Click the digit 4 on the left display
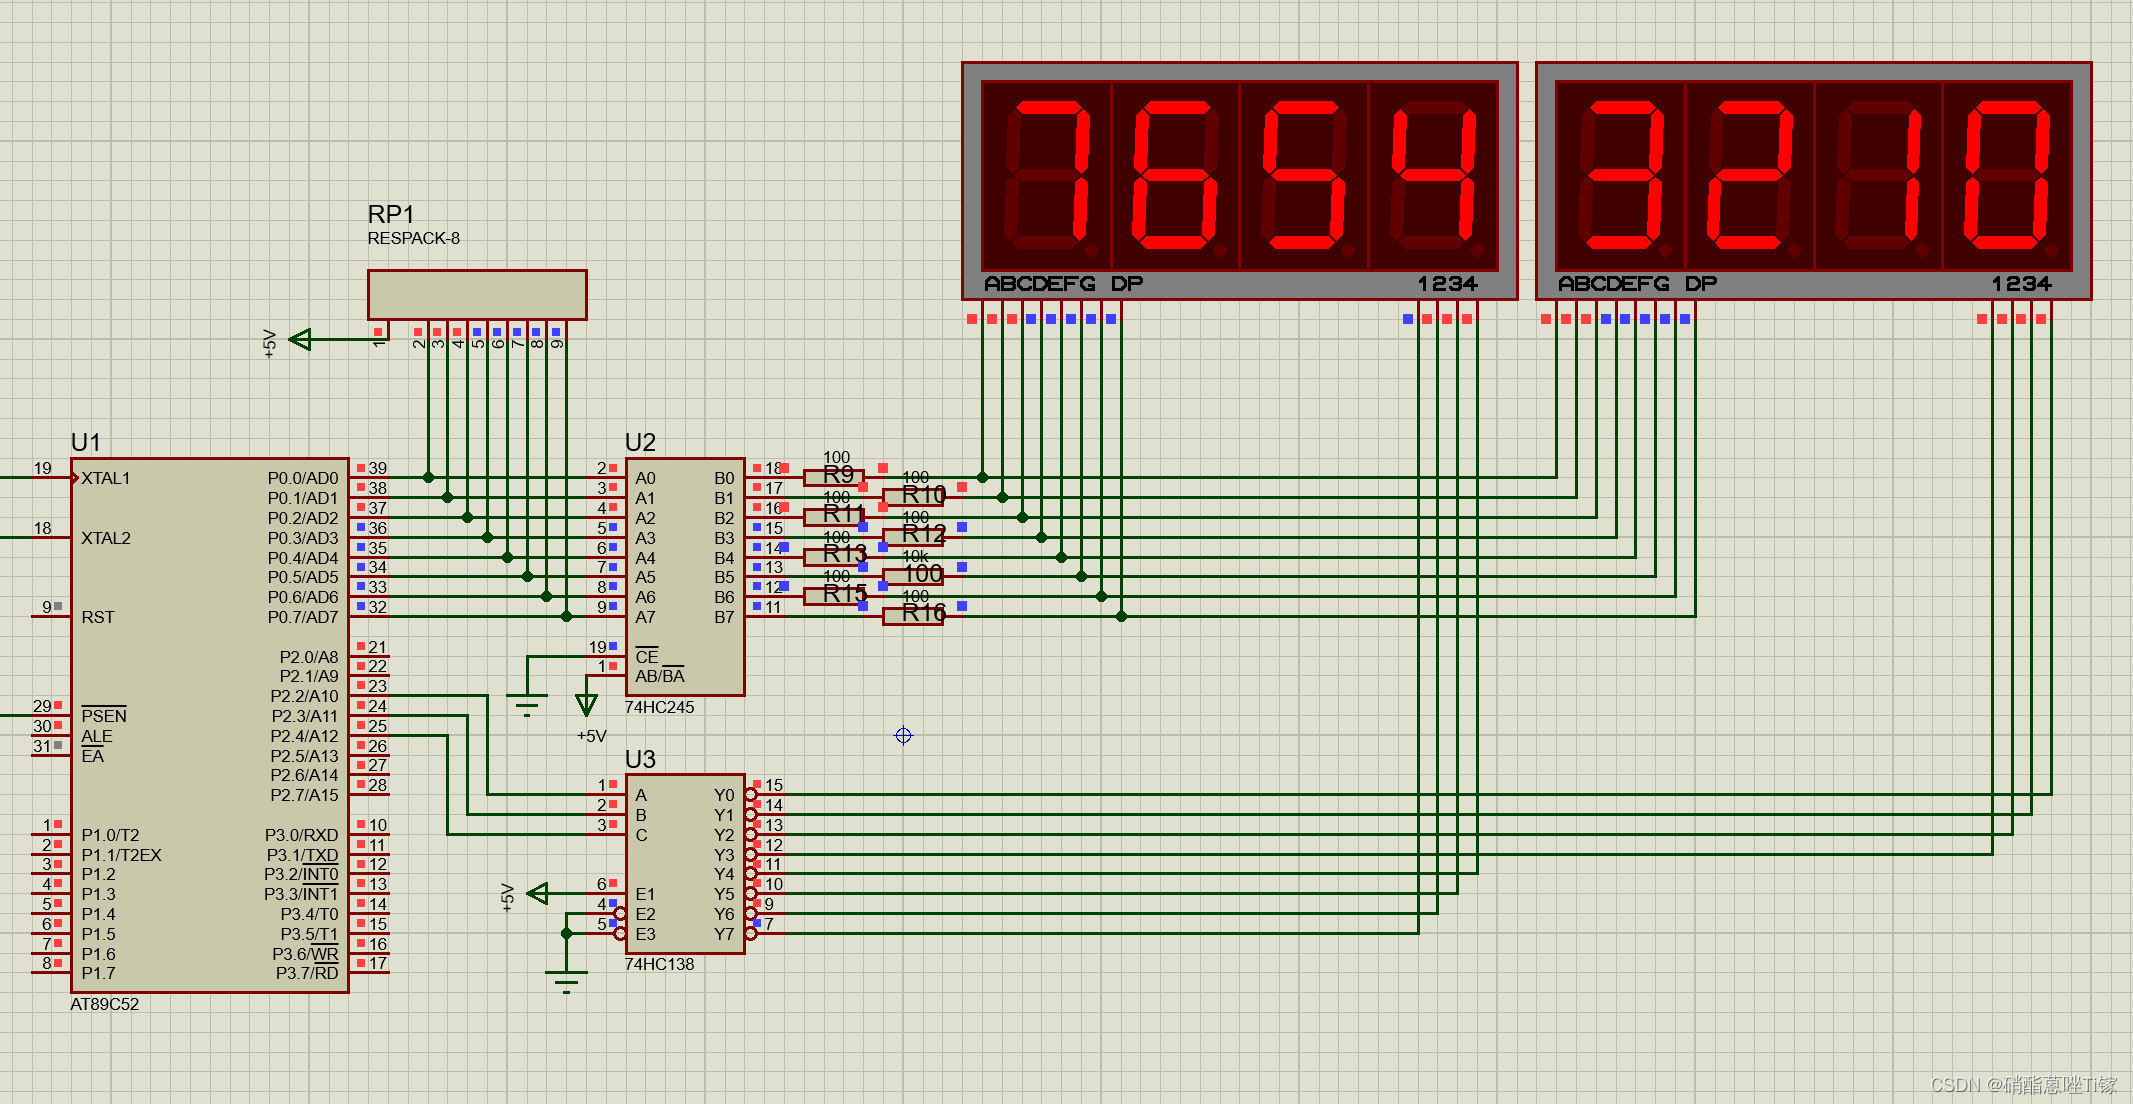 pyautogui.click(x=1434, y=175)
